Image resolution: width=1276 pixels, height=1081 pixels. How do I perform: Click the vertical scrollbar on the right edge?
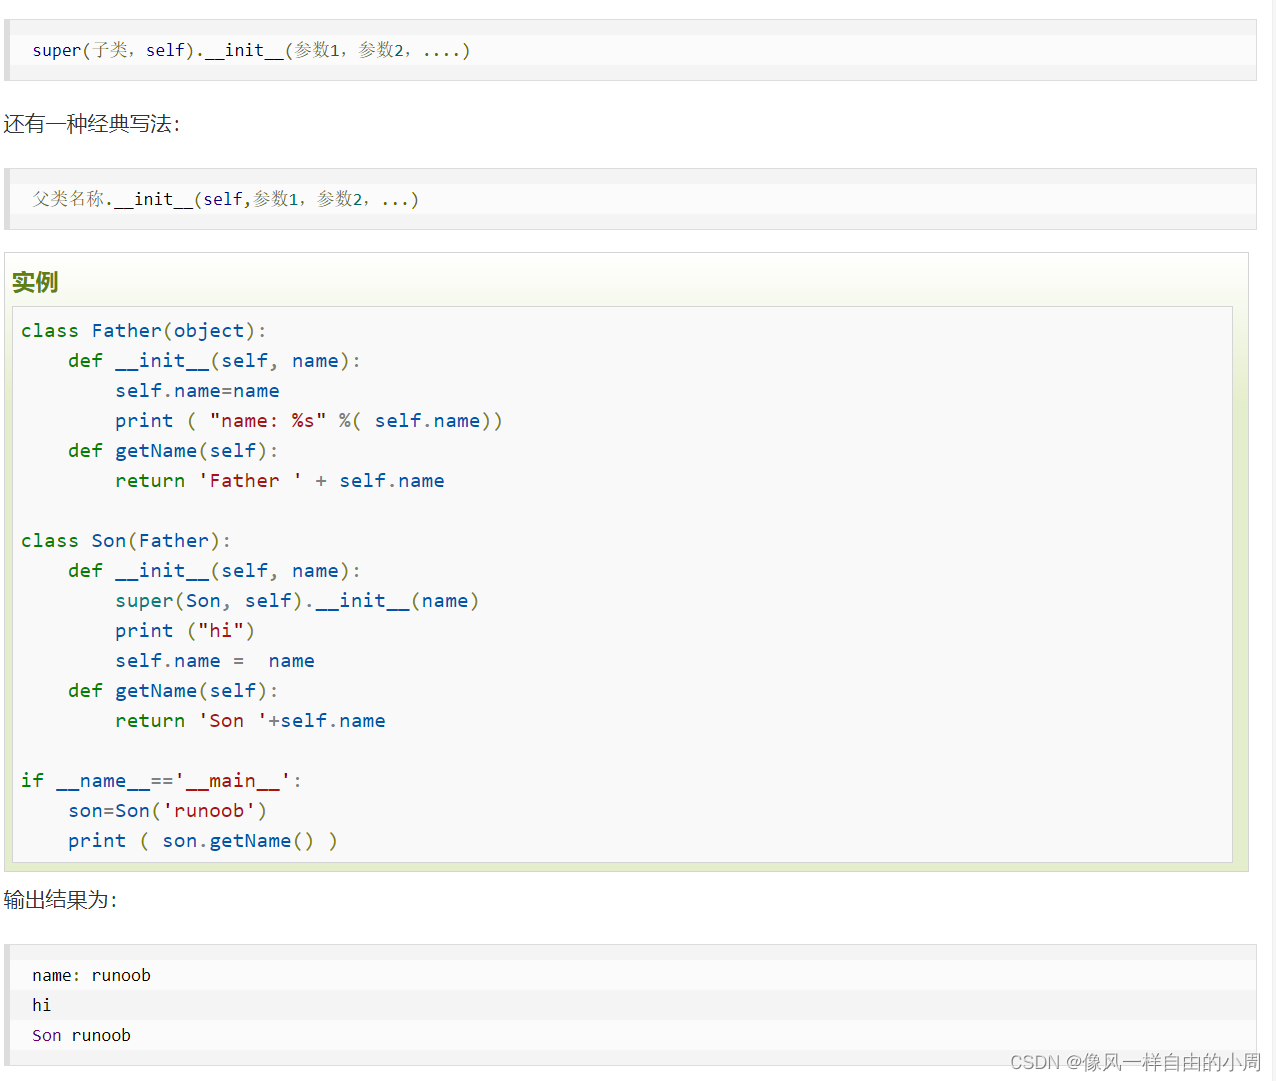tap(1272, 540)
